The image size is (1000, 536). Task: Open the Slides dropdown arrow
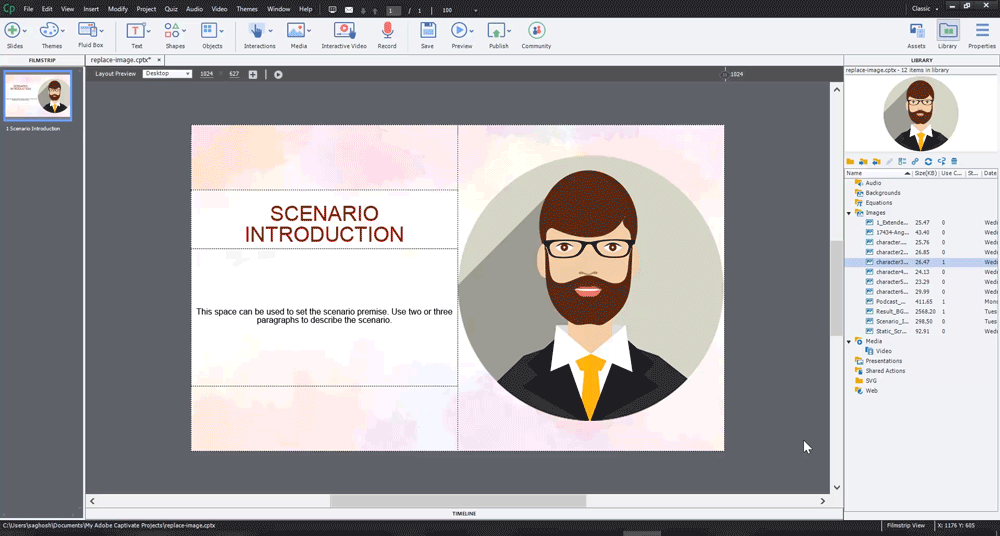point(25,31)
